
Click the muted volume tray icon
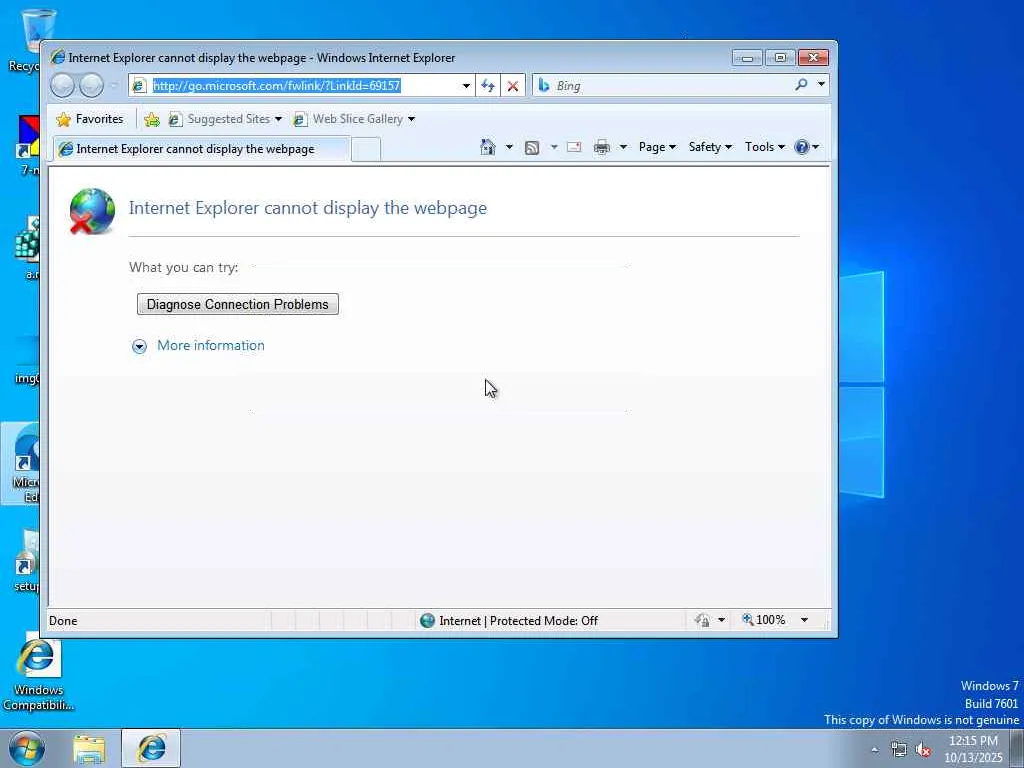923,750
